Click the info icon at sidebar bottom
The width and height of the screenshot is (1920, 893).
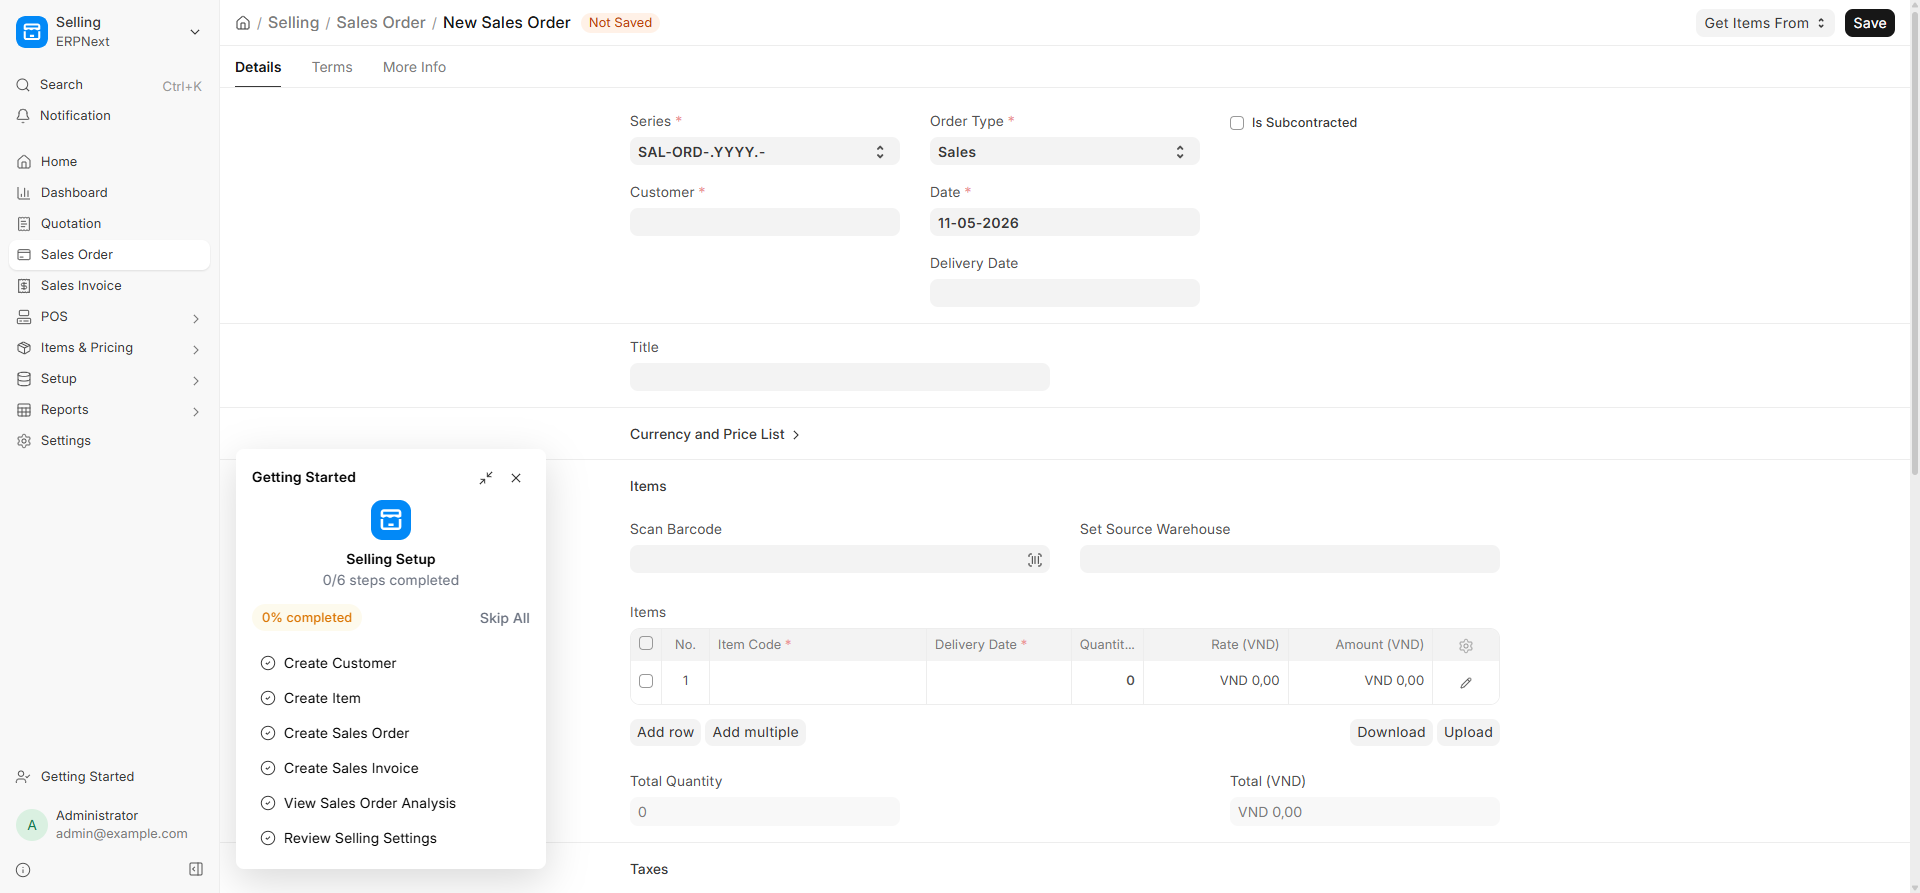23,870
